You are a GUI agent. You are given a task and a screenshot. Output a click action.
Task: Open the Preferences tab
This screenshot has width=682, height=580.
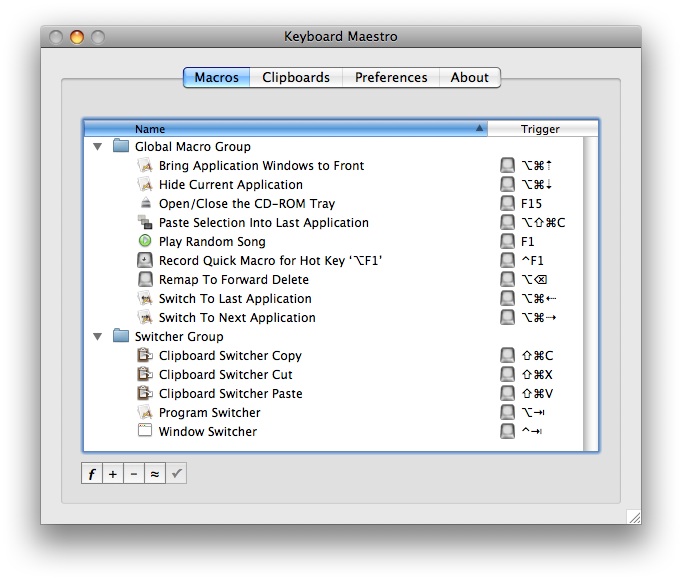[x=391, y=77]
